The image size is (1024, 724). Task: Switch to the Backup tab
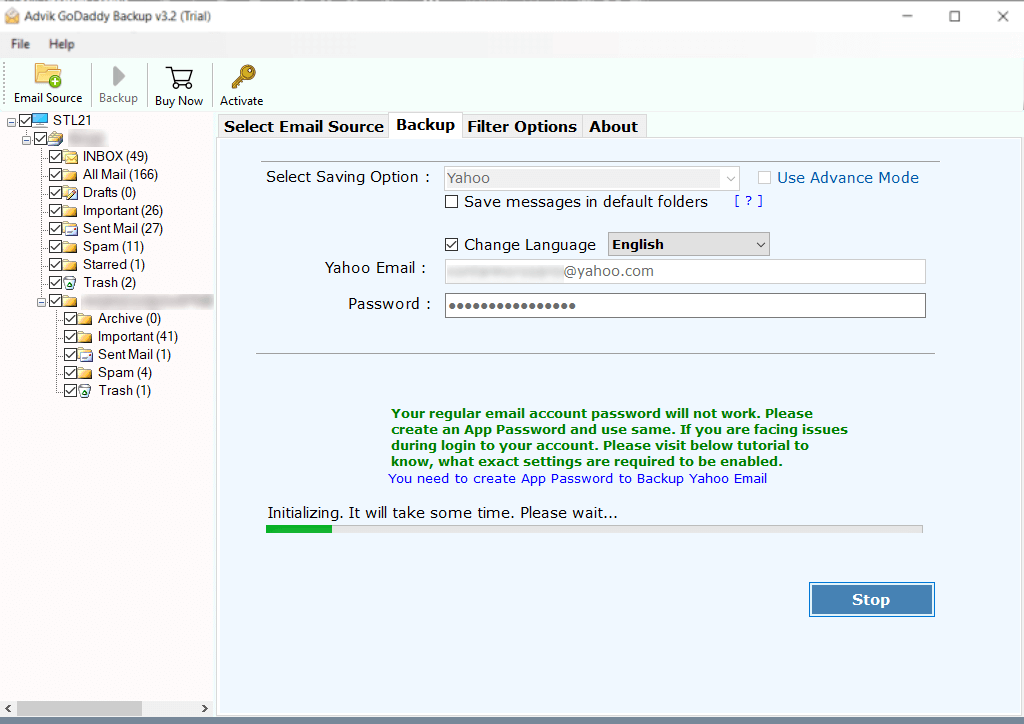coord(426,125)
